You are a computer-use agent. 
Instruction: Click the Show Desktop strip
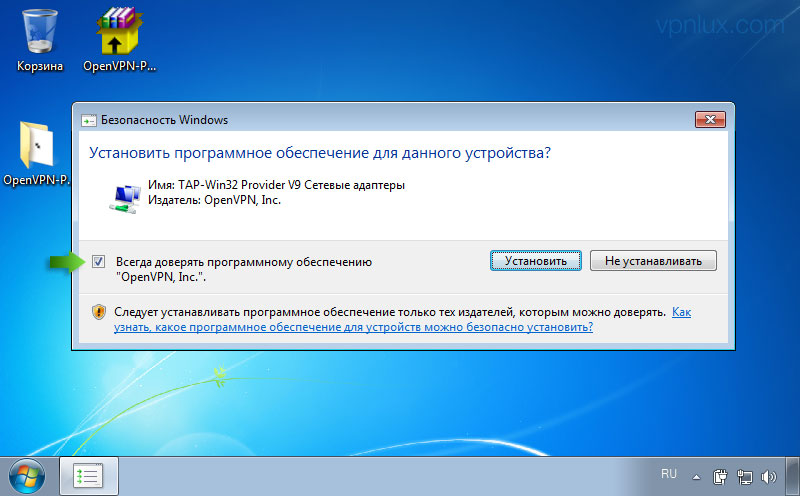click(794, 476)
